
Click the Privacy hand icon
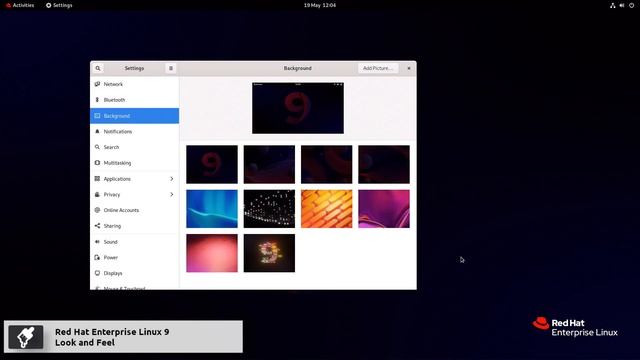pyautogui.click(x=97, y=194)
